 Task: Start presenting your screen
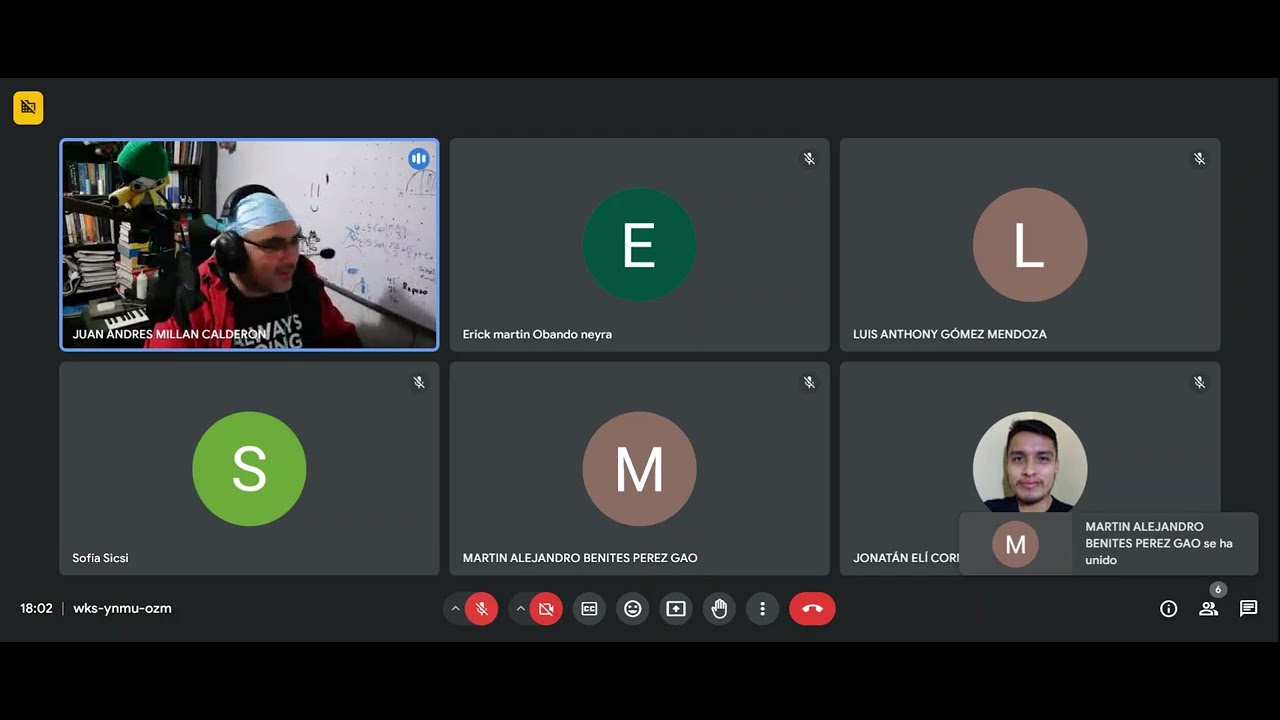676,608
